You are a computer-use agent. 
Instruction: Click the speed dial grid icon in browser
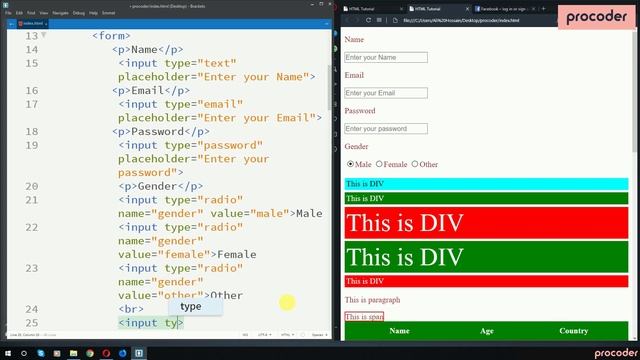[x=379, y=20]
